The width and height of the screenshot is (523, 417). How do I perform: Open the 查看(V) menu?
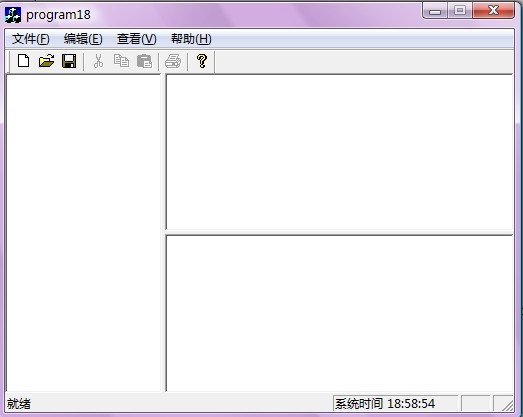[x=136, y=39]
